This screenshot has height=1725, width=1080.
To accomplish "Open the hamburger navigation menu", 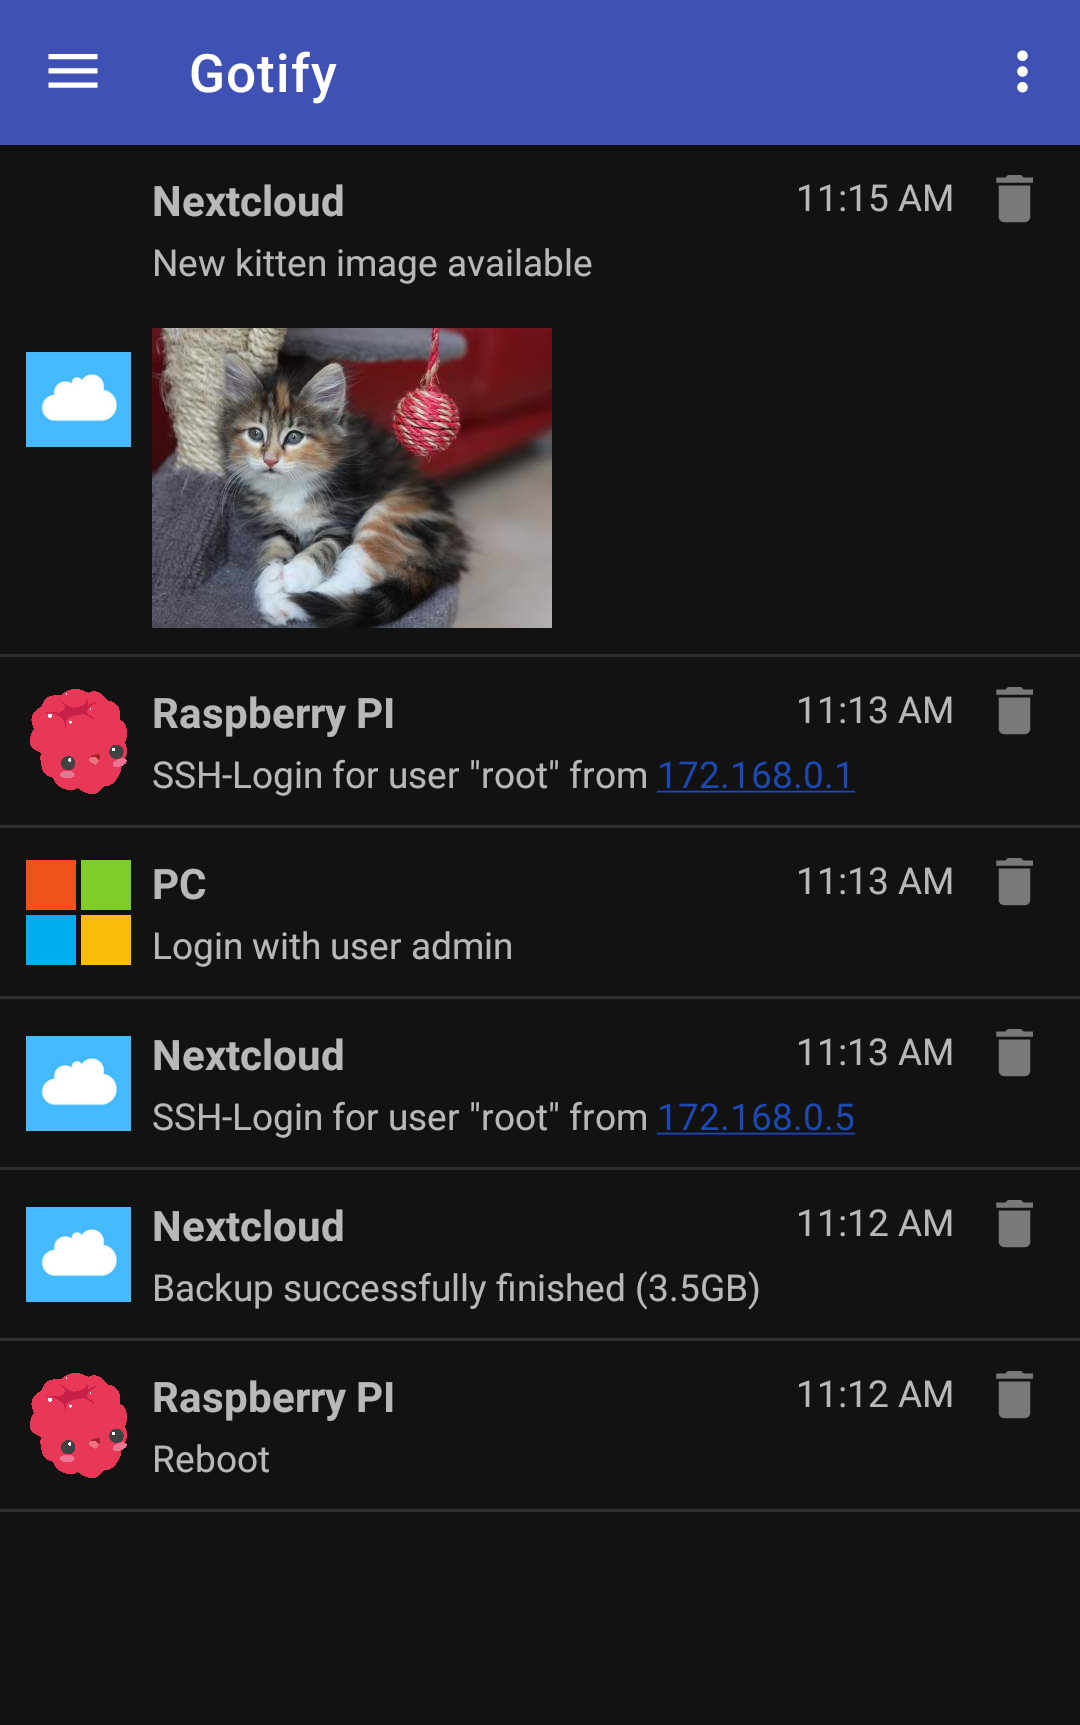I will click(x=73, y=72).
